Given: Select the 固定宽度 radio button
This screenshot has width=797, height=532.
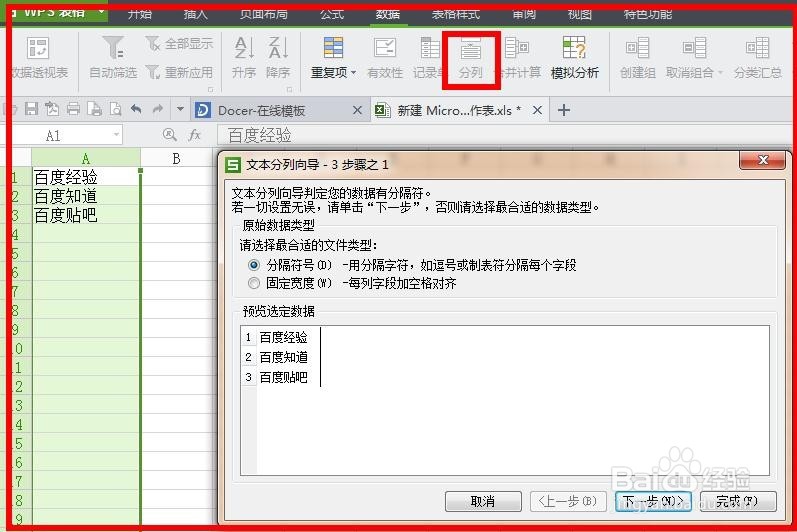Looking at the screenshot, I should 254,283.
